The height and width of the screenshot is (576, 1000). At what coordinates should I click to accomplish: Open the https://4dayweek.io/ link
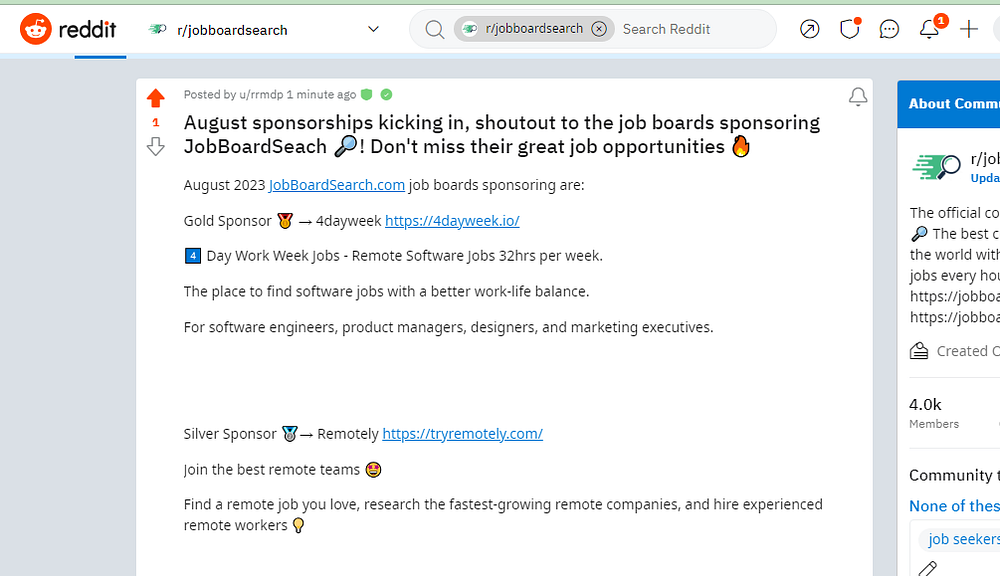tap(452, 221)
